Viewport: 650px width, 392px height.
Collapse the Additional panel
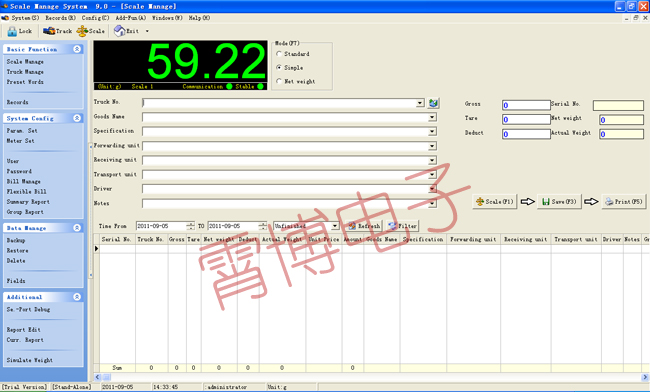click(x=77, y=297)
